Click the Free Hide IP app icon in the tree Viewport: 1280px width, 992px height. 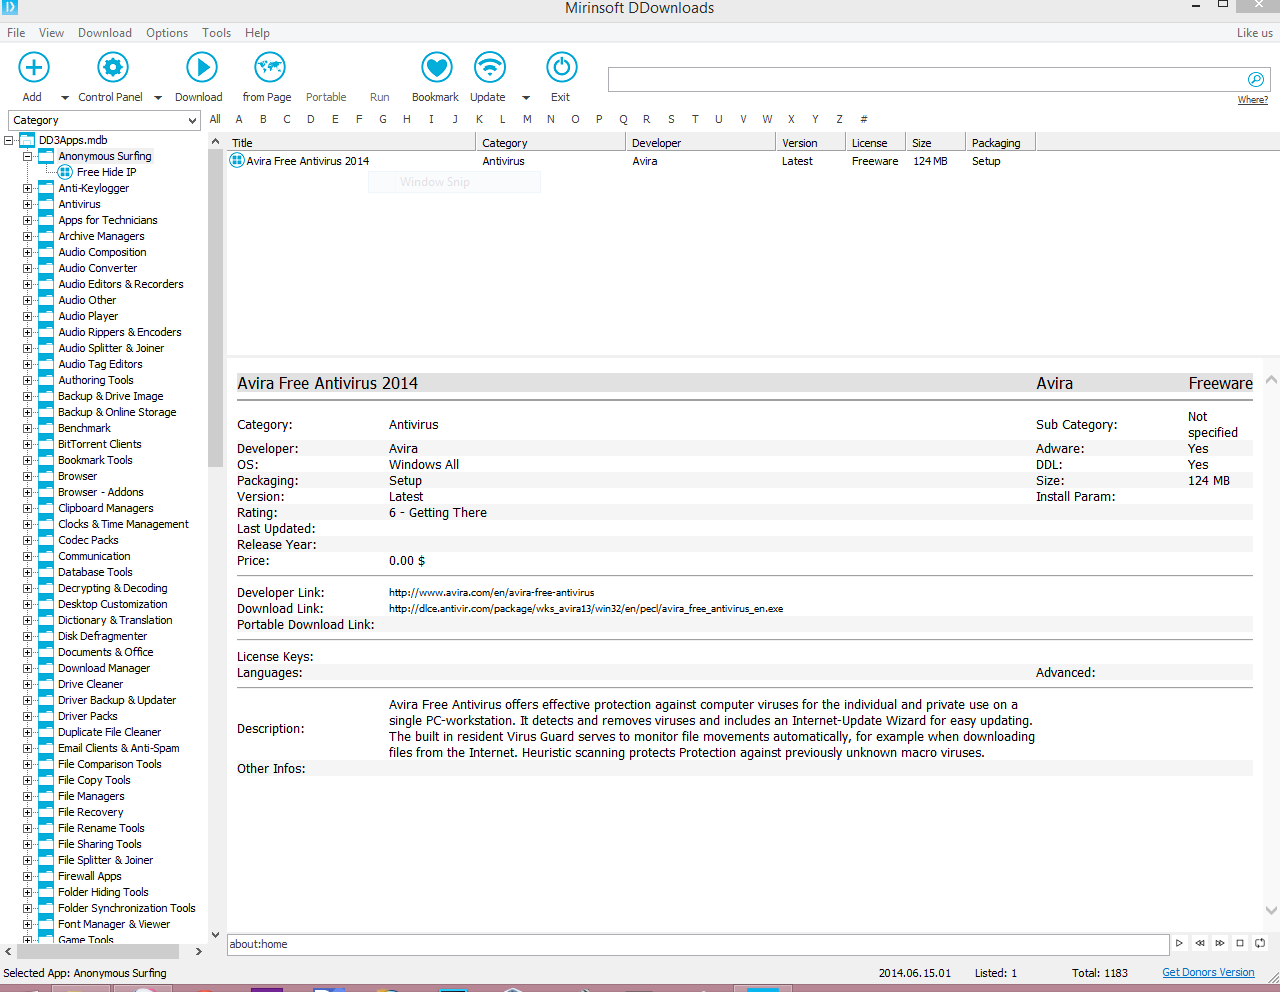[x=66, y=172]
